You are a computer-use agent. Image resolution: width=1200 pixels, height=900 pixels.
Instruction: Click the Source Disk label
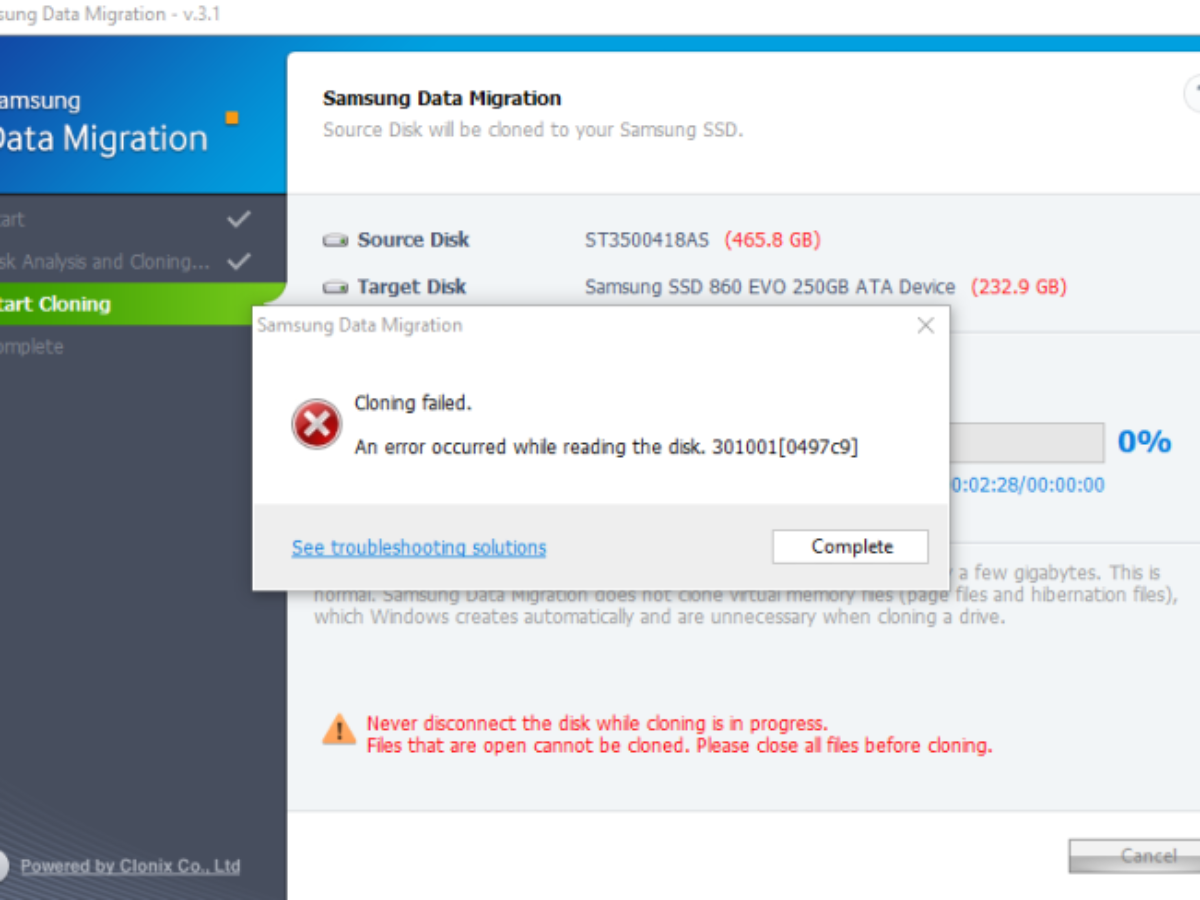[413, 240]
